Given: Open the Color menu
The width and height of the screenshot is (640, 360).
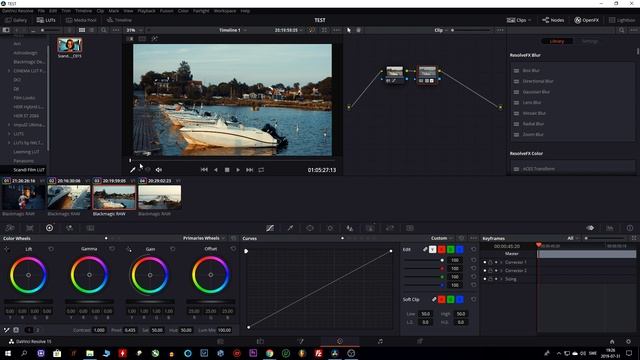Looking at the screenshot, I should [183, 11].
